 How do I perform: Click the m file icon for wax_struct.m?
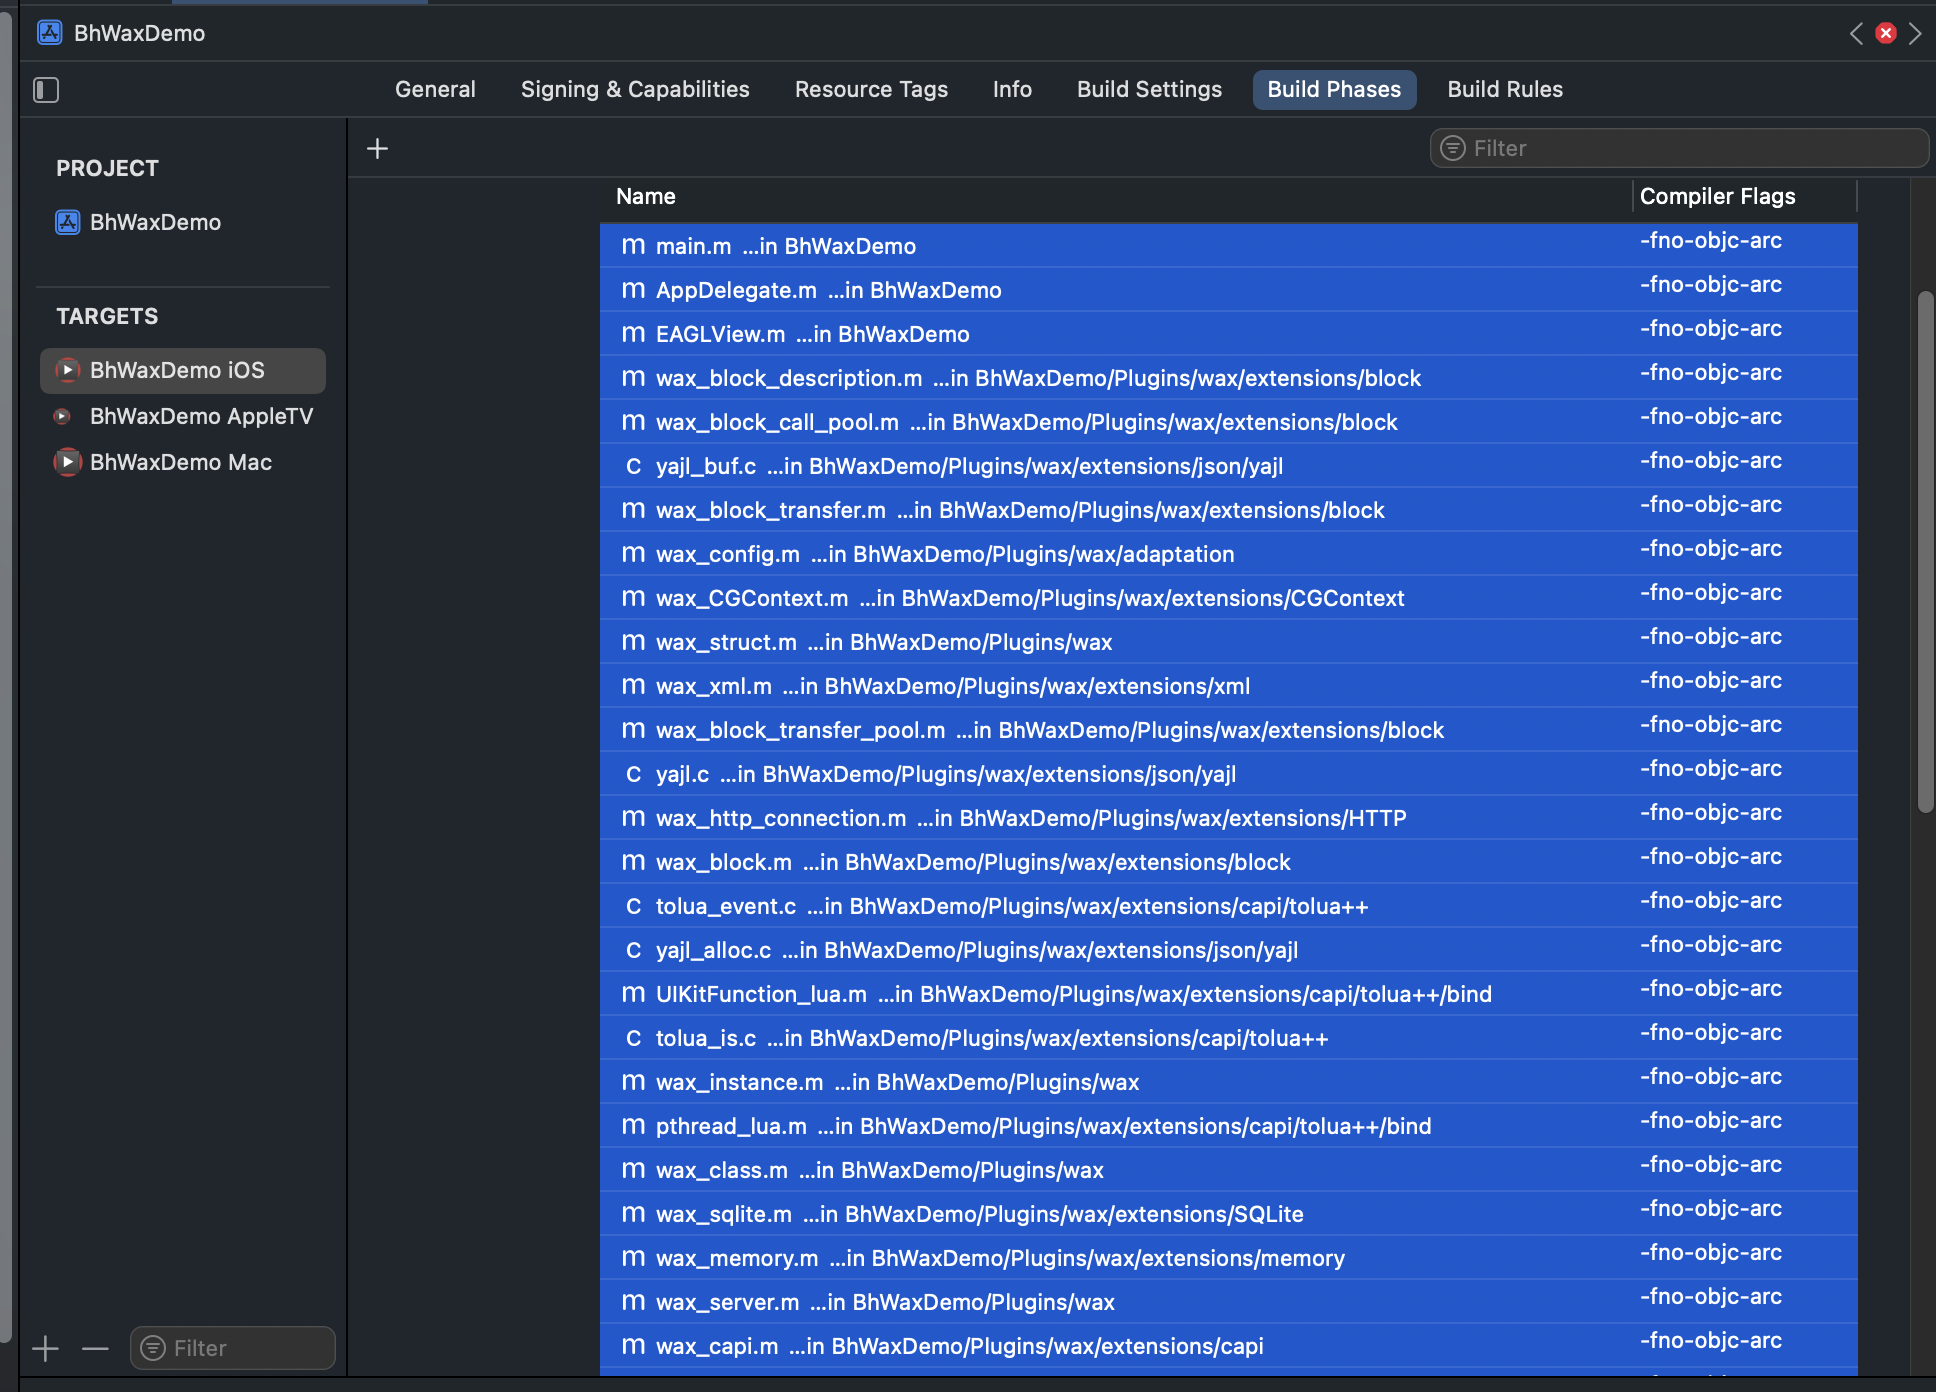click(633, 643)
